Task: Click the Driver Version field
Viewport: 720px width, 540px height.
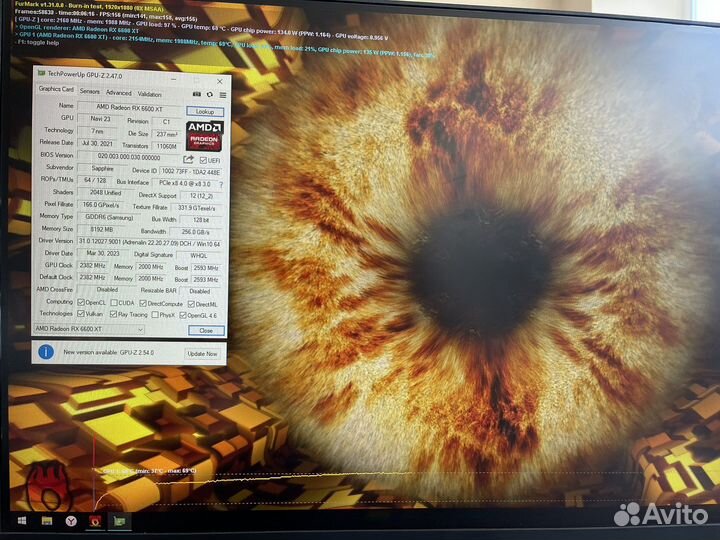Action: [x=149, y=243]
